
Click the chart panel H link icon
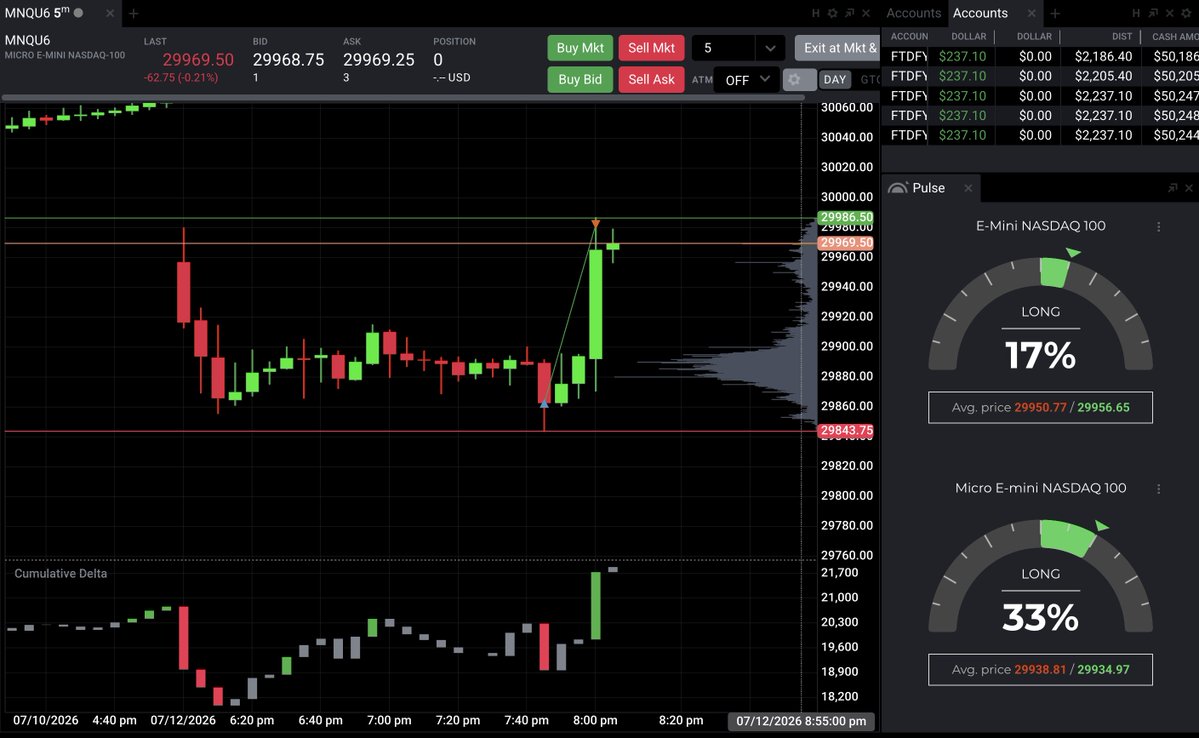coord(816,13)
